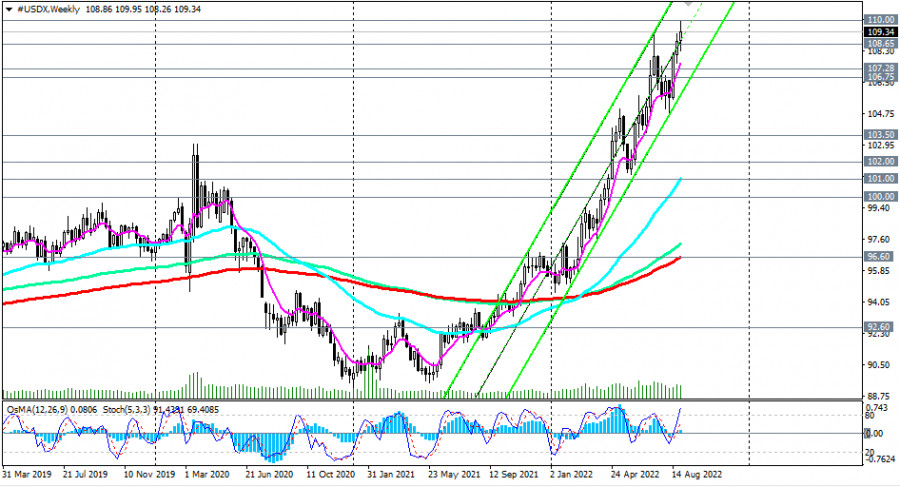Click the 21 Jun 2020 date label
Image resolution: width=900 pixels, height=487 pixels.
[x=271, y=473]
